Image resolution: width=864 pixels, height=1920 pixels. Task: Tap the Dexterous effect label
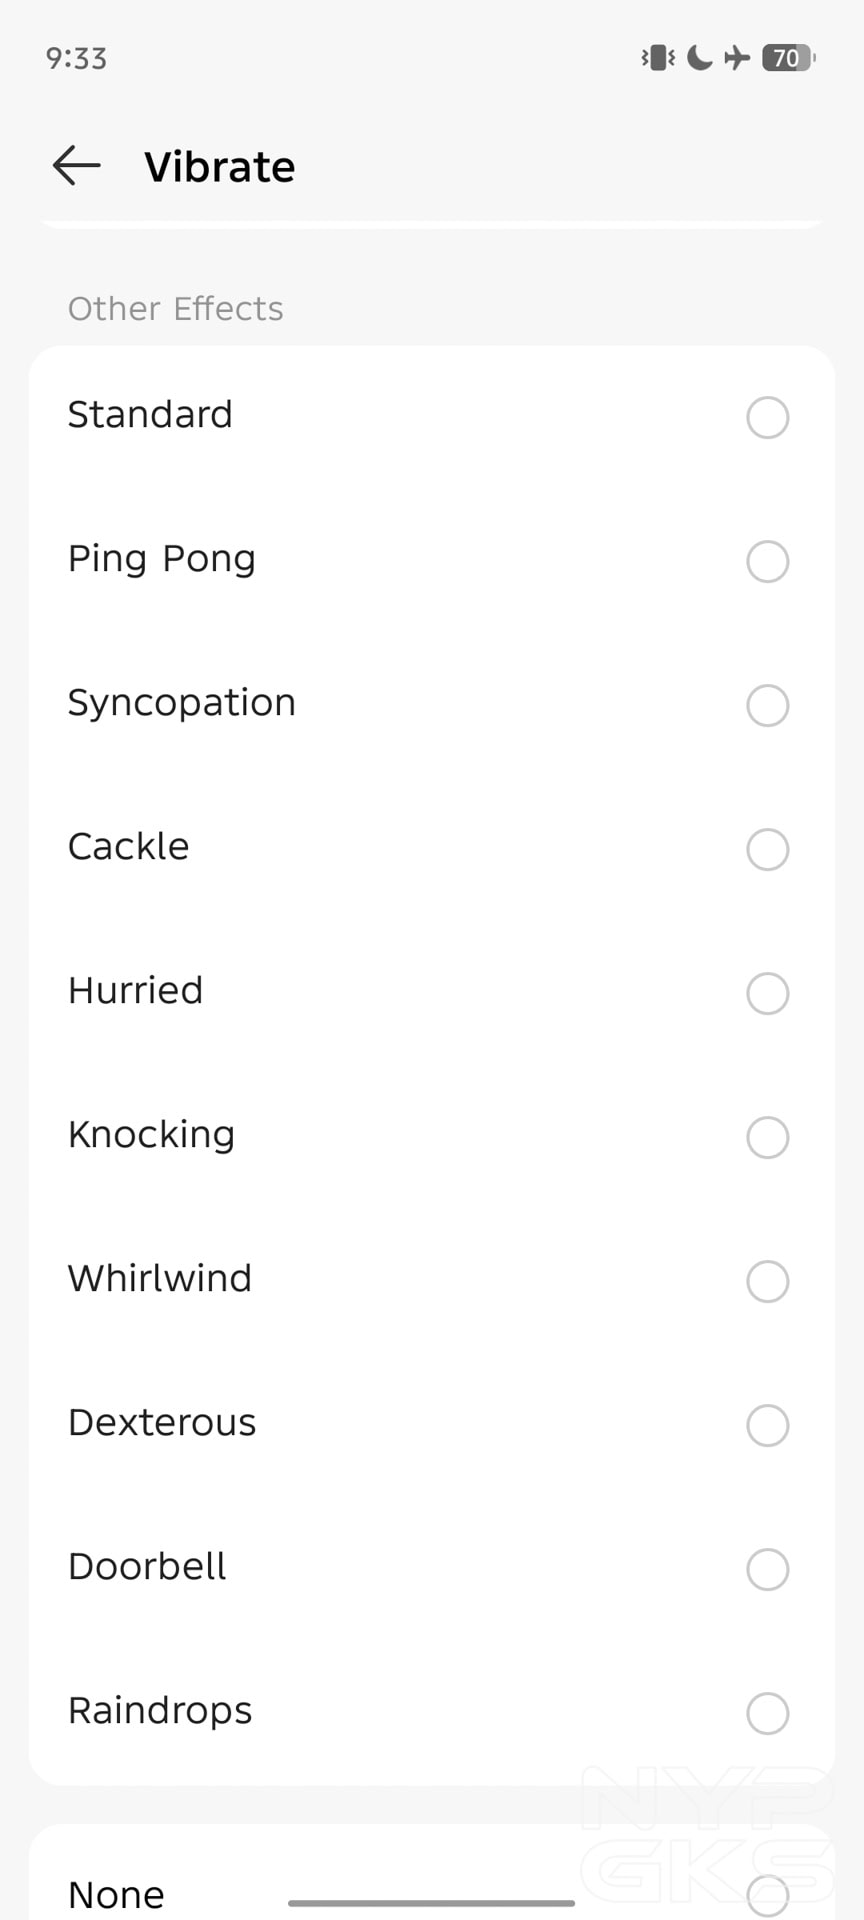[x=162, y=1423]
